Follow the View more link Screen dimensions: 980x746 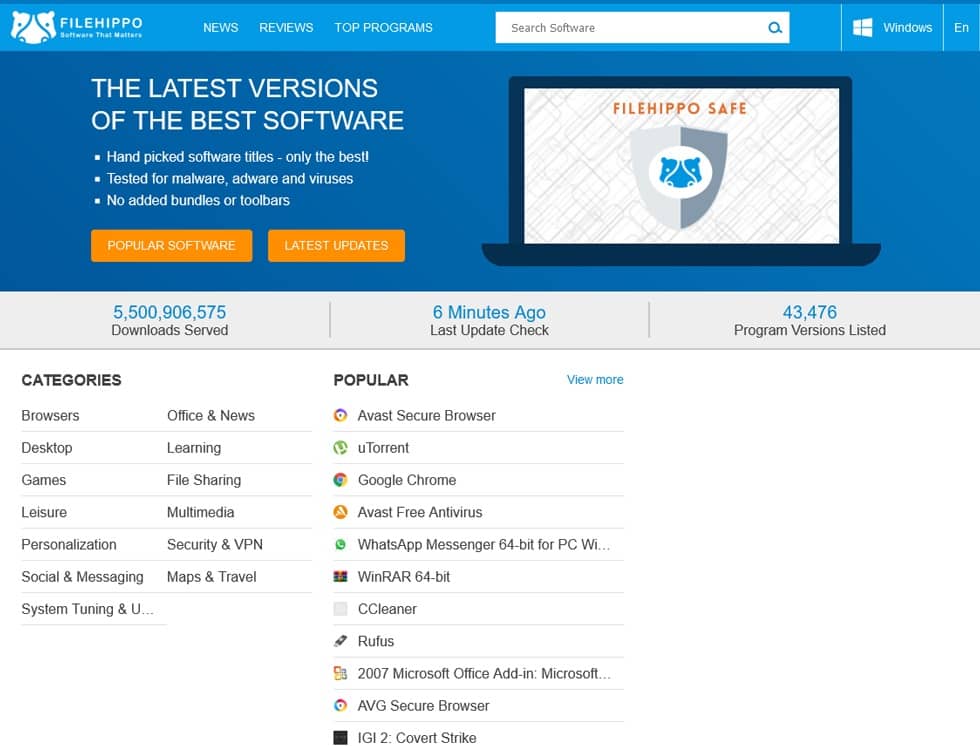point(595,380)
